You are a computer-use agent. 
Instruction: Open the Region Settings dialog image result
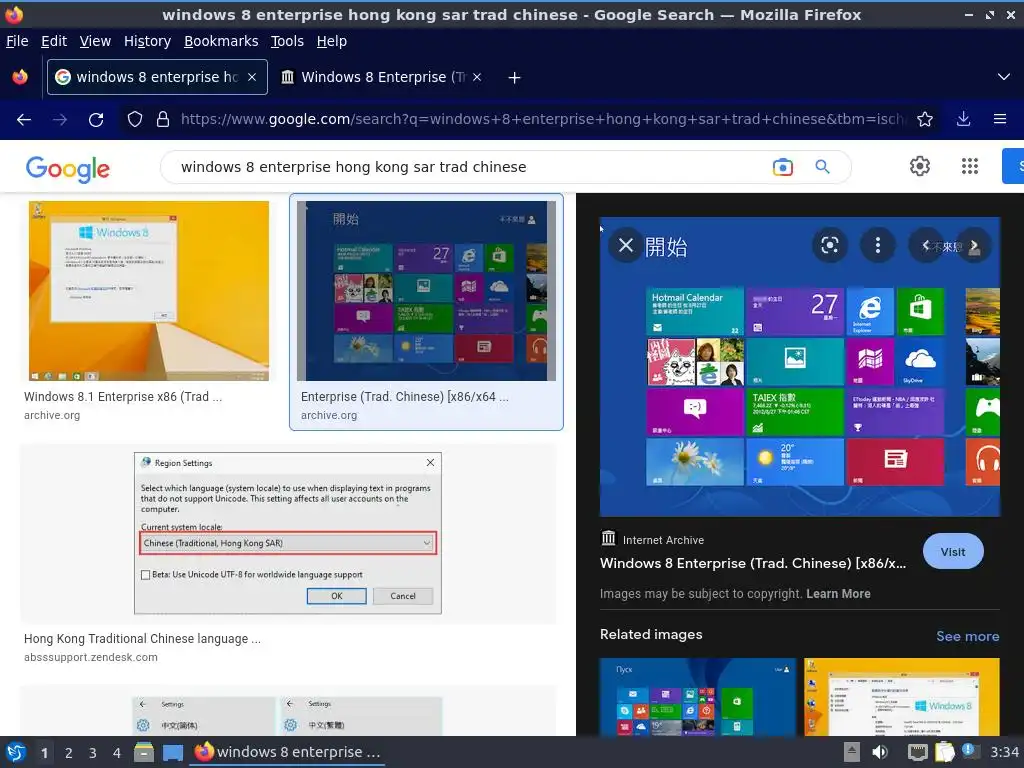[x=288, y=534]
